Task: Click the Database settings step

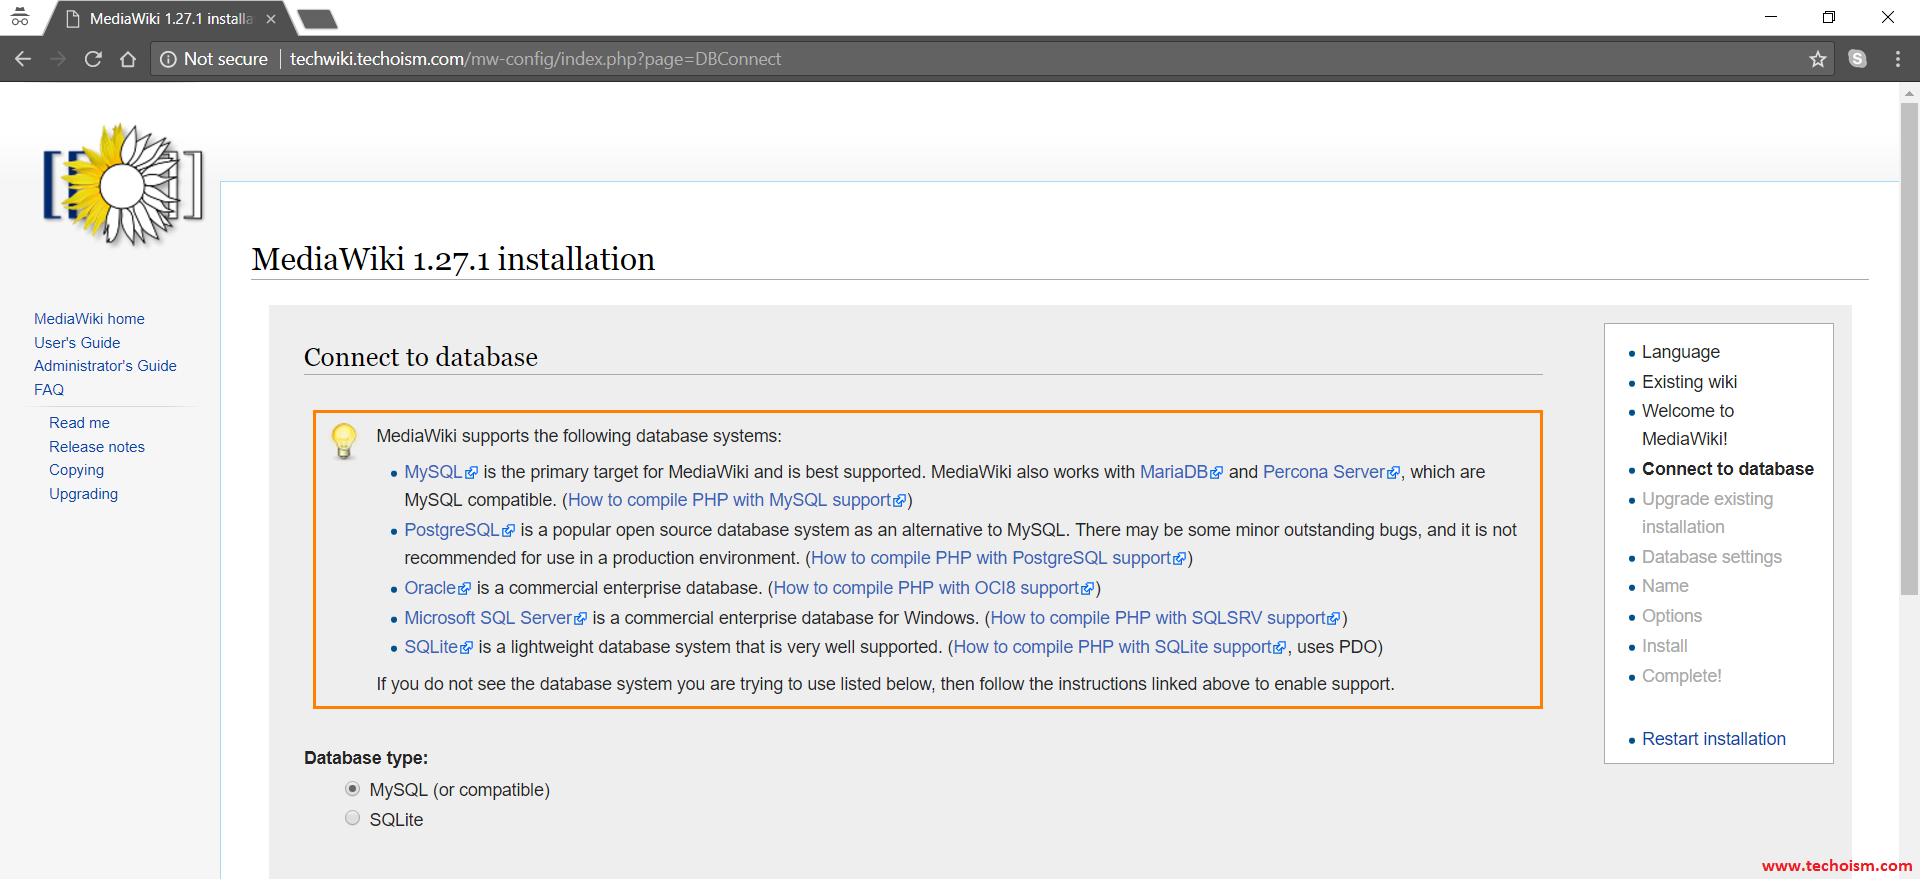Action: (x=1711, y=556)
